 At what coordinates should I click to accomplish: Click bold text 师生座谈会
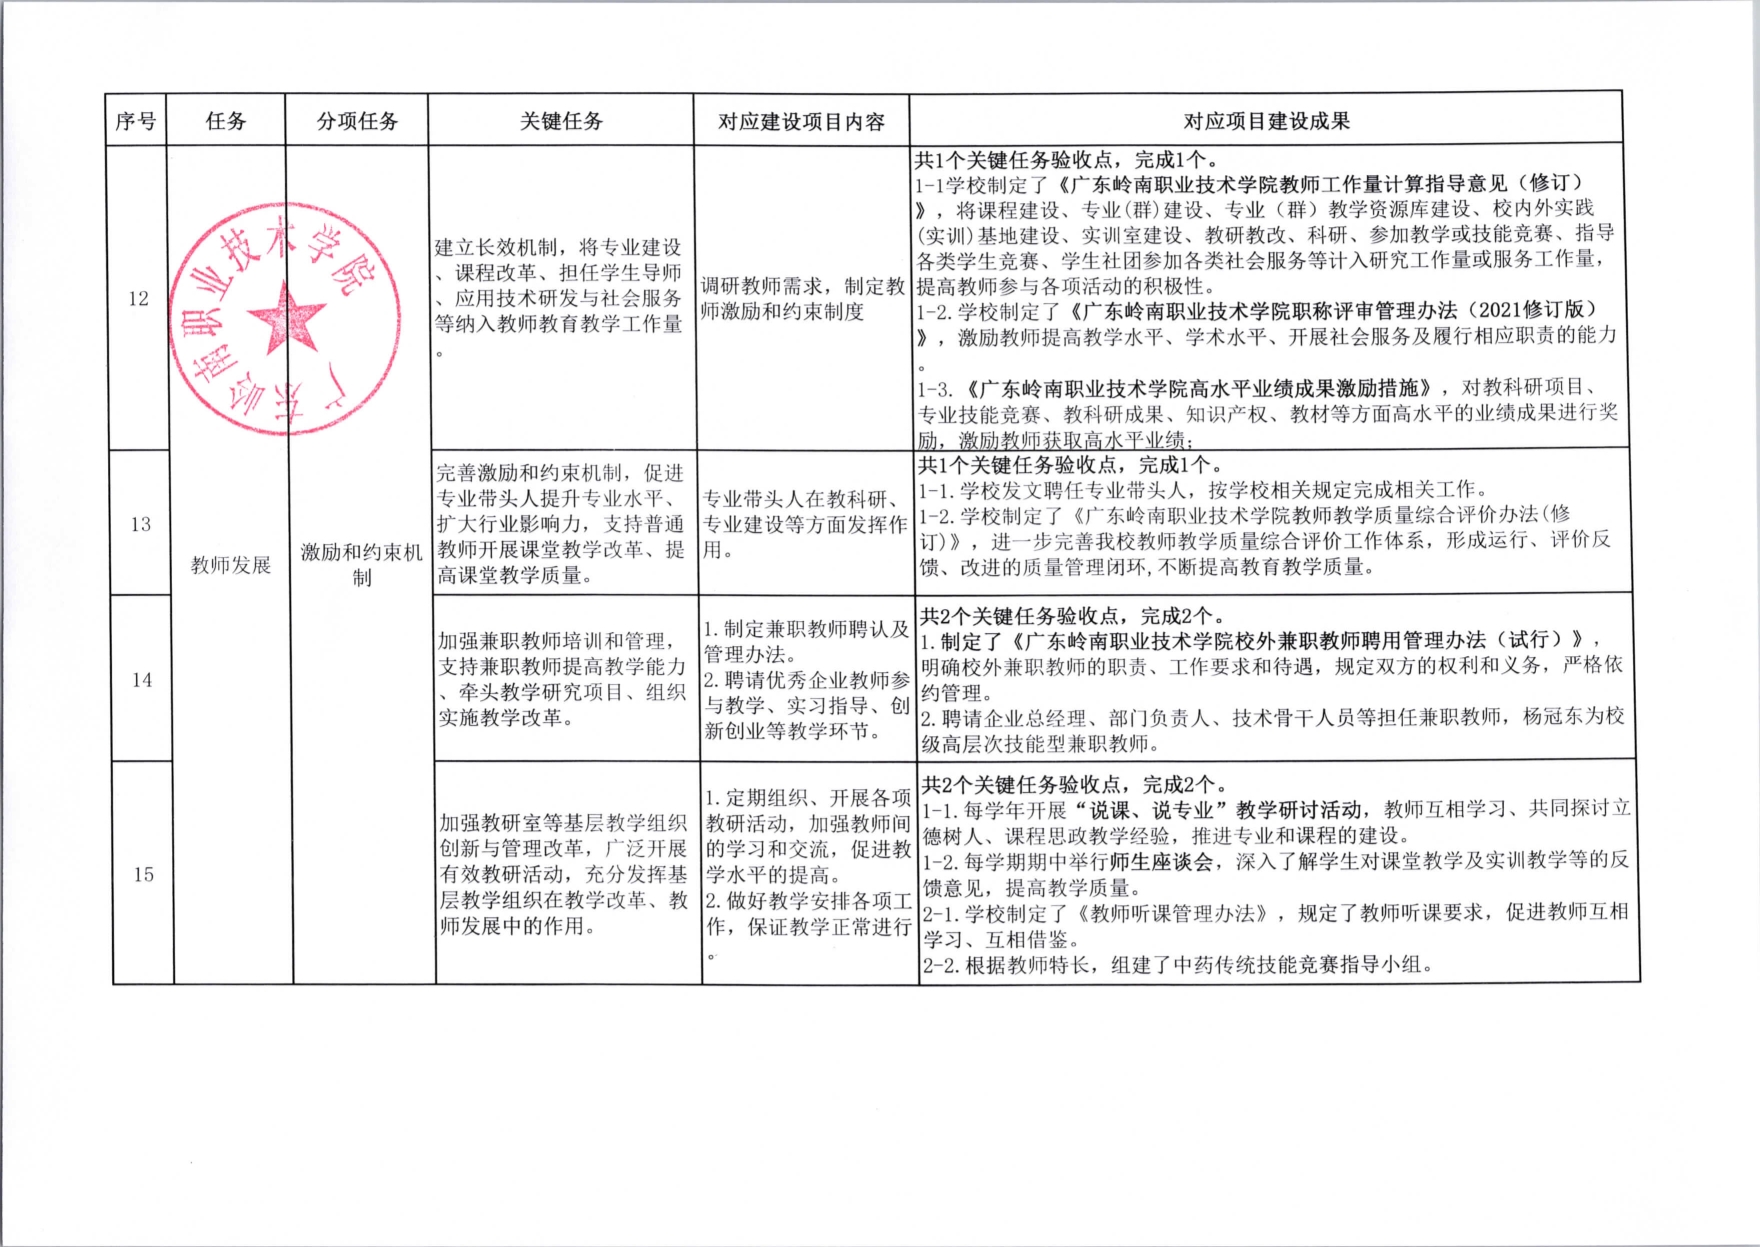(x=1162, y=861)
